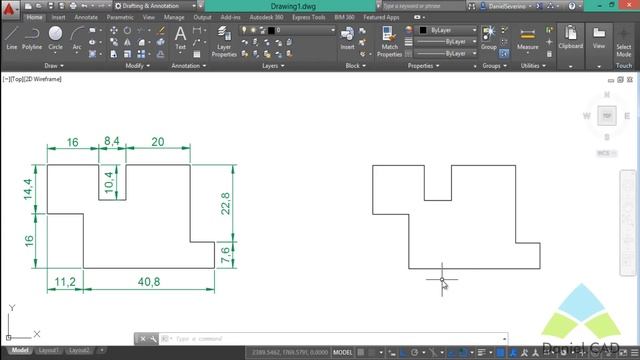Click the Model layout tab

coord(20,351)
